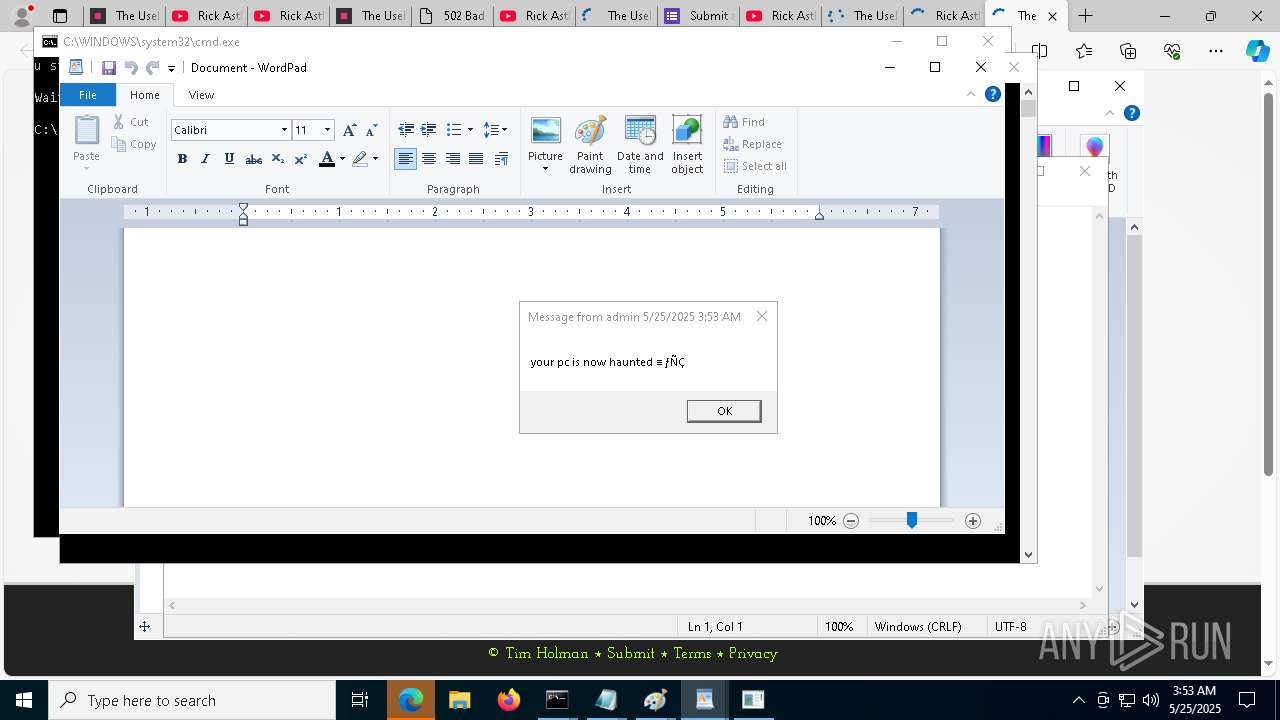
Task: Apply the text highlight color
Action: [359, 159]
